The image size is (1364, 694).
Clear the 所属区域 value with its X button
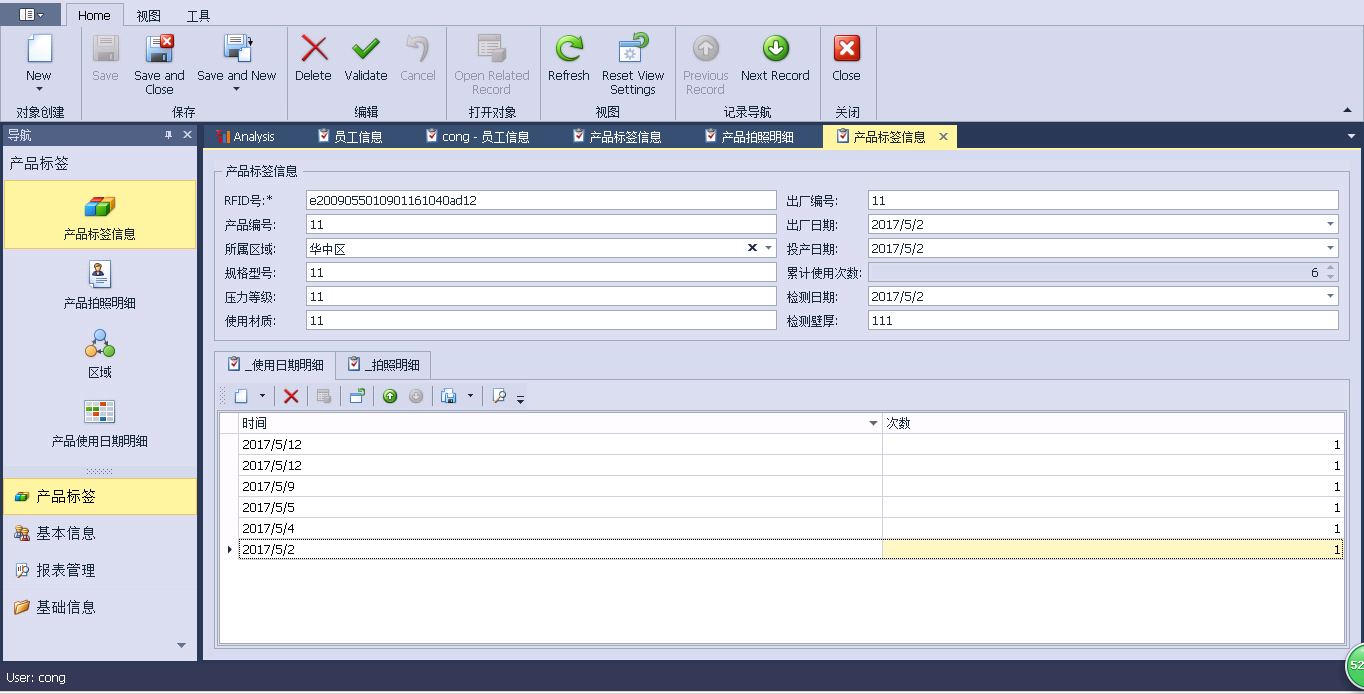click(x=752, y=248)
